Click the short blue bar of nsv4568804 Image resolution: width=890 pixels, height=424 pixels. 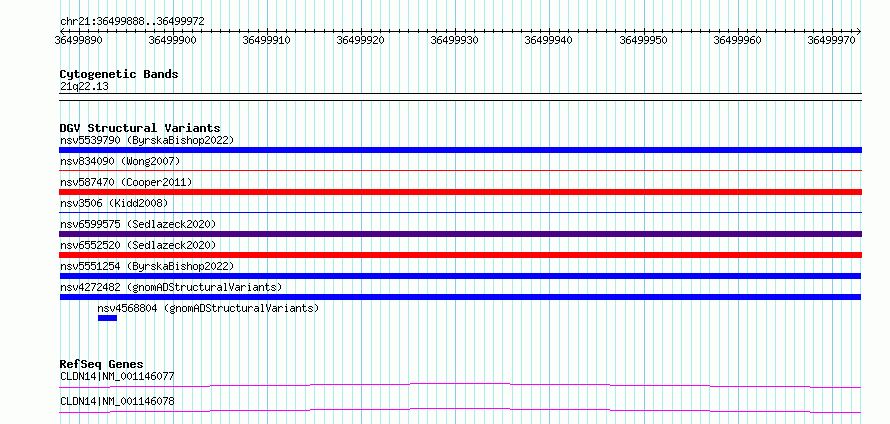tap(107, 318)
